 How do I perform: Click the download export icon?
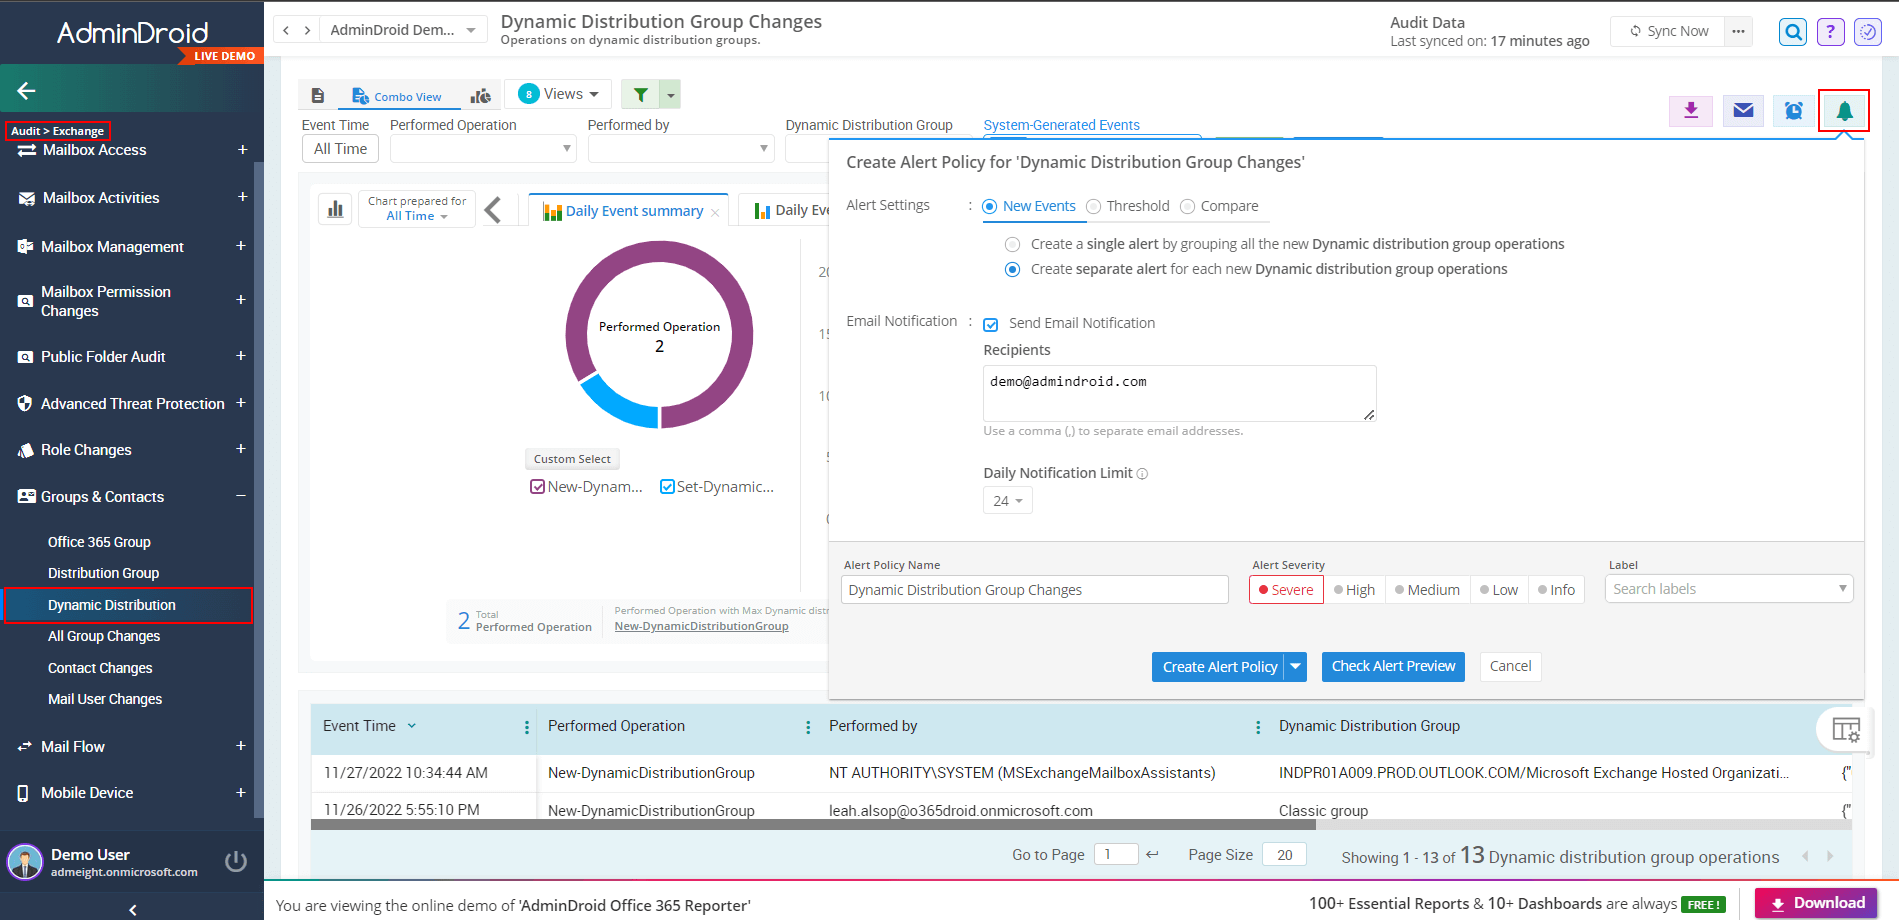pyautogui.click(x=1690, y=111)
